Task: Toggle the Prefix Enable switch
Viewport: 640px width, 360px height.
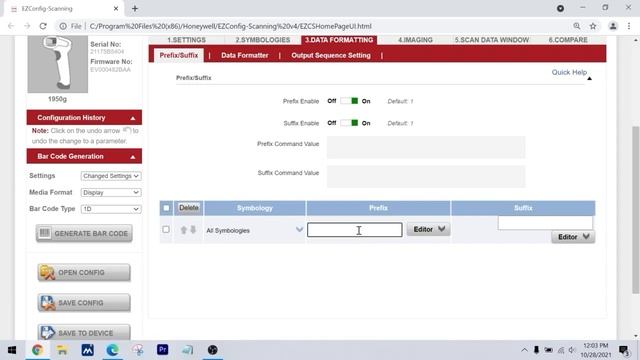Action: pyautogui.click(x=349, y=101)
